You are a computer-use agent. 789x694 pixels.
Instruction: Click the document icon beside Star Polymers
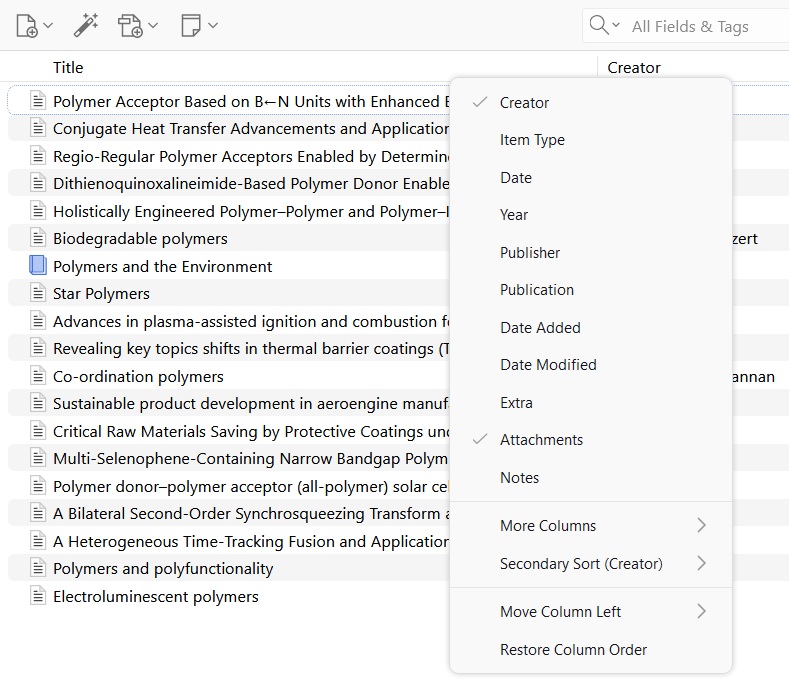point(38,294)
